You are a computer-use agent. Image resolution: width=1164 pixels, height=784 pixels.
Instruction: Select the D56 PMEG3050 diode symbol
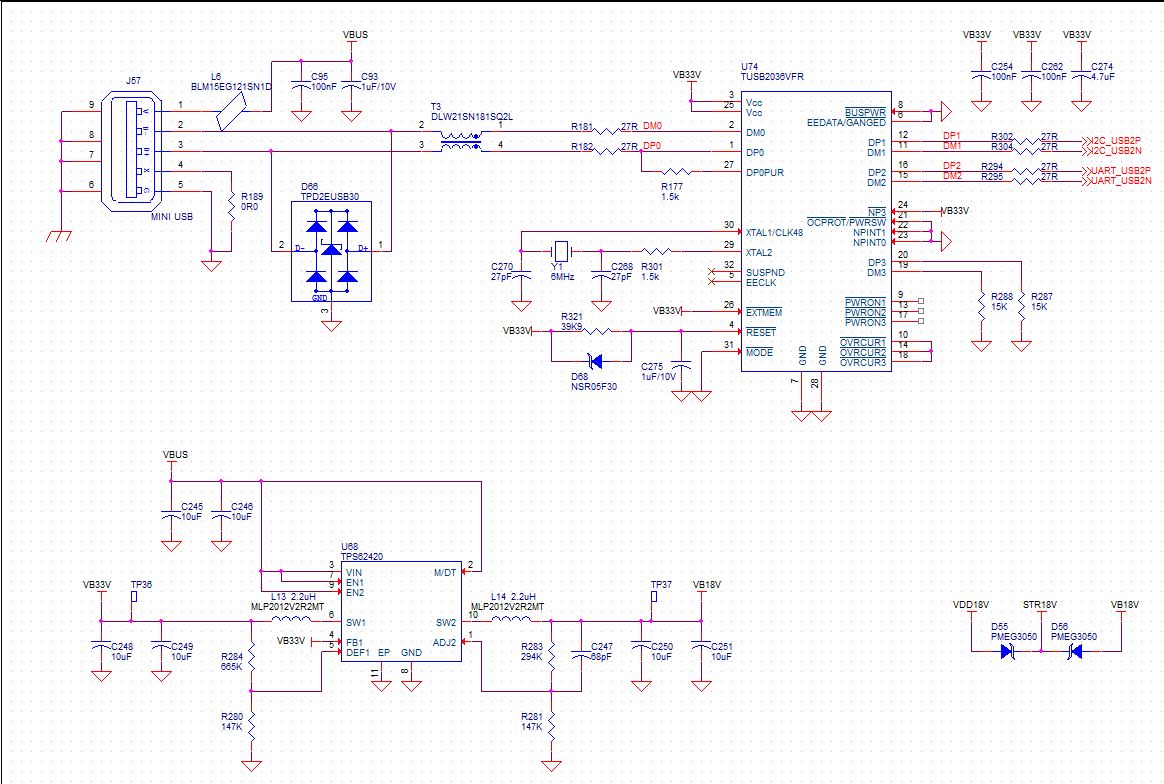click(x=1074, y=652)
